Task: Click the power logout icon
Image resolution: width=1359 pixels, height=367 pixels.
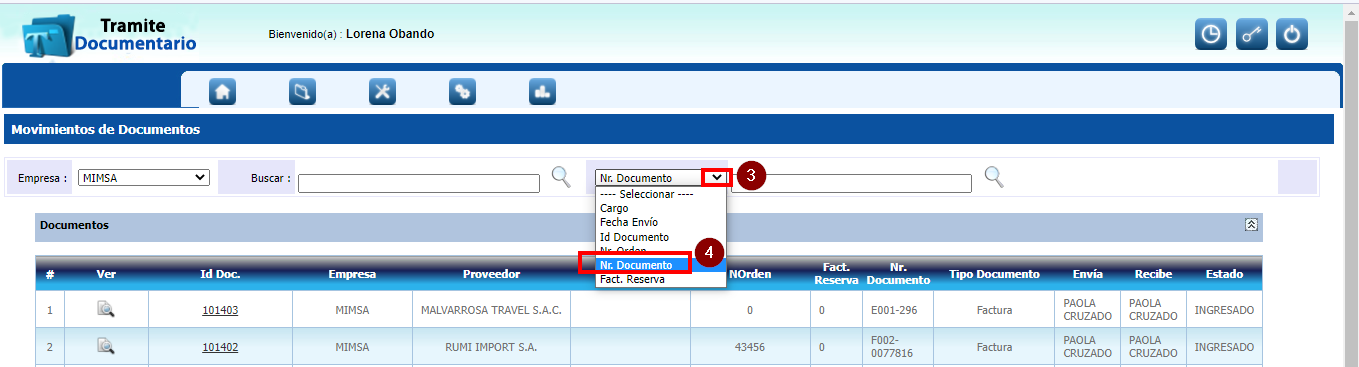Action: pos(1292,34)
